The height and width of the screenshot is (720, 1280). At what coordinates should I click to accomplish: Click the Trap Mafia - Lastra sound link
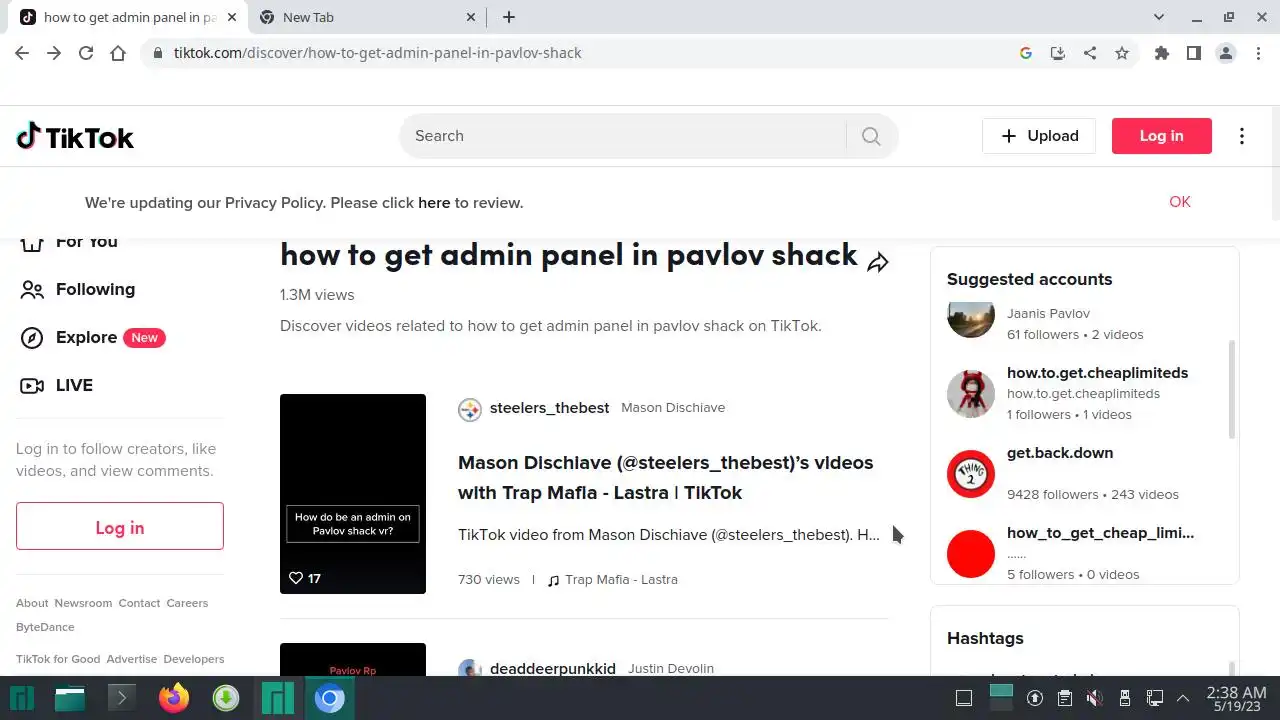coord(621,580)
